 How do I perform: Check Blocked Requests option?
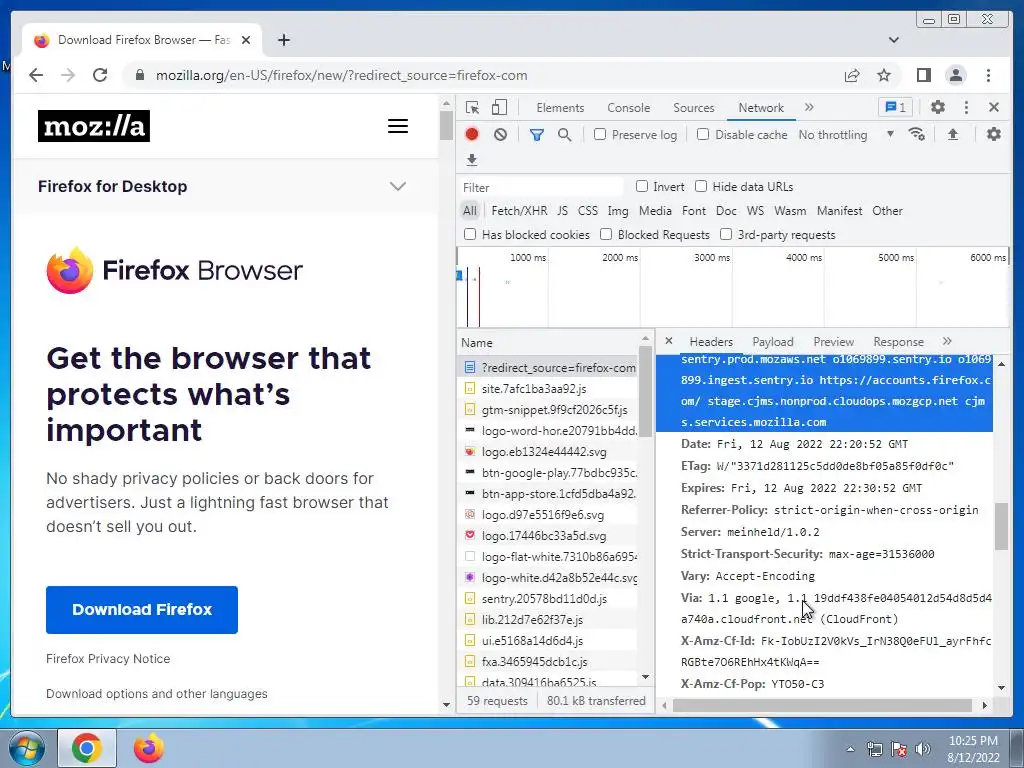click(606, 234)
